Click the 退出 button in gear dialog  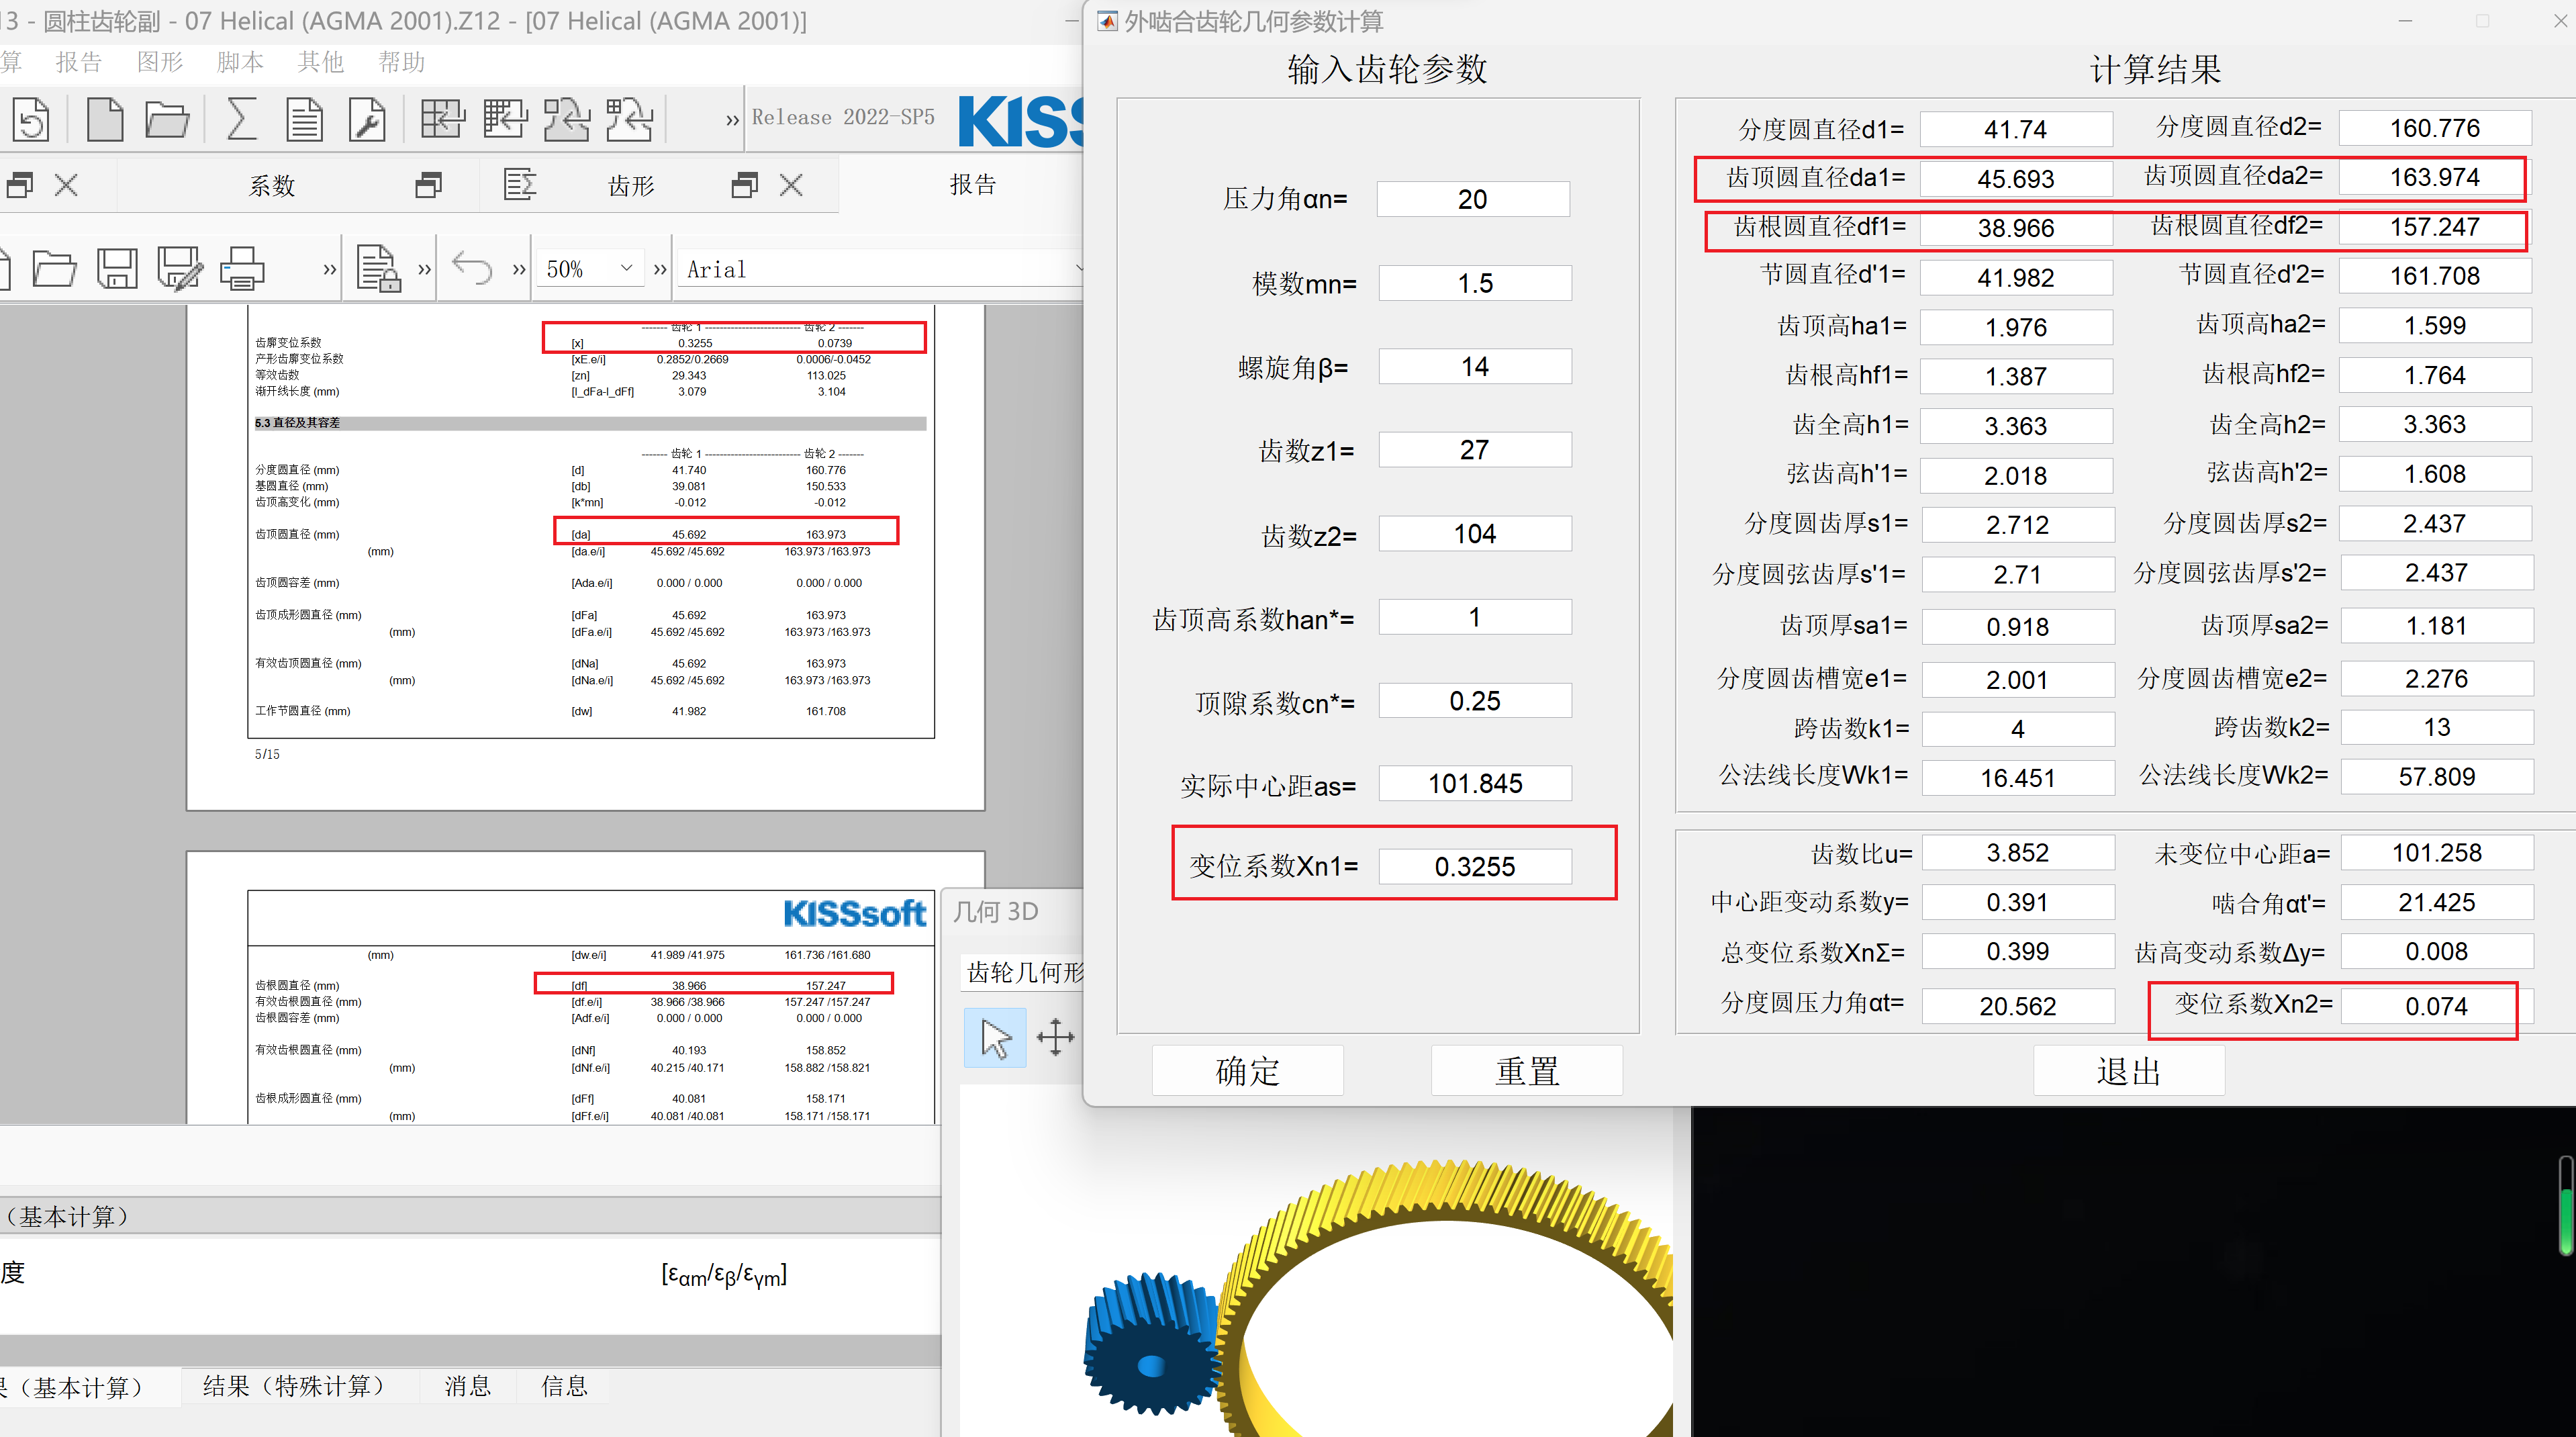tap(2129, 1071)
